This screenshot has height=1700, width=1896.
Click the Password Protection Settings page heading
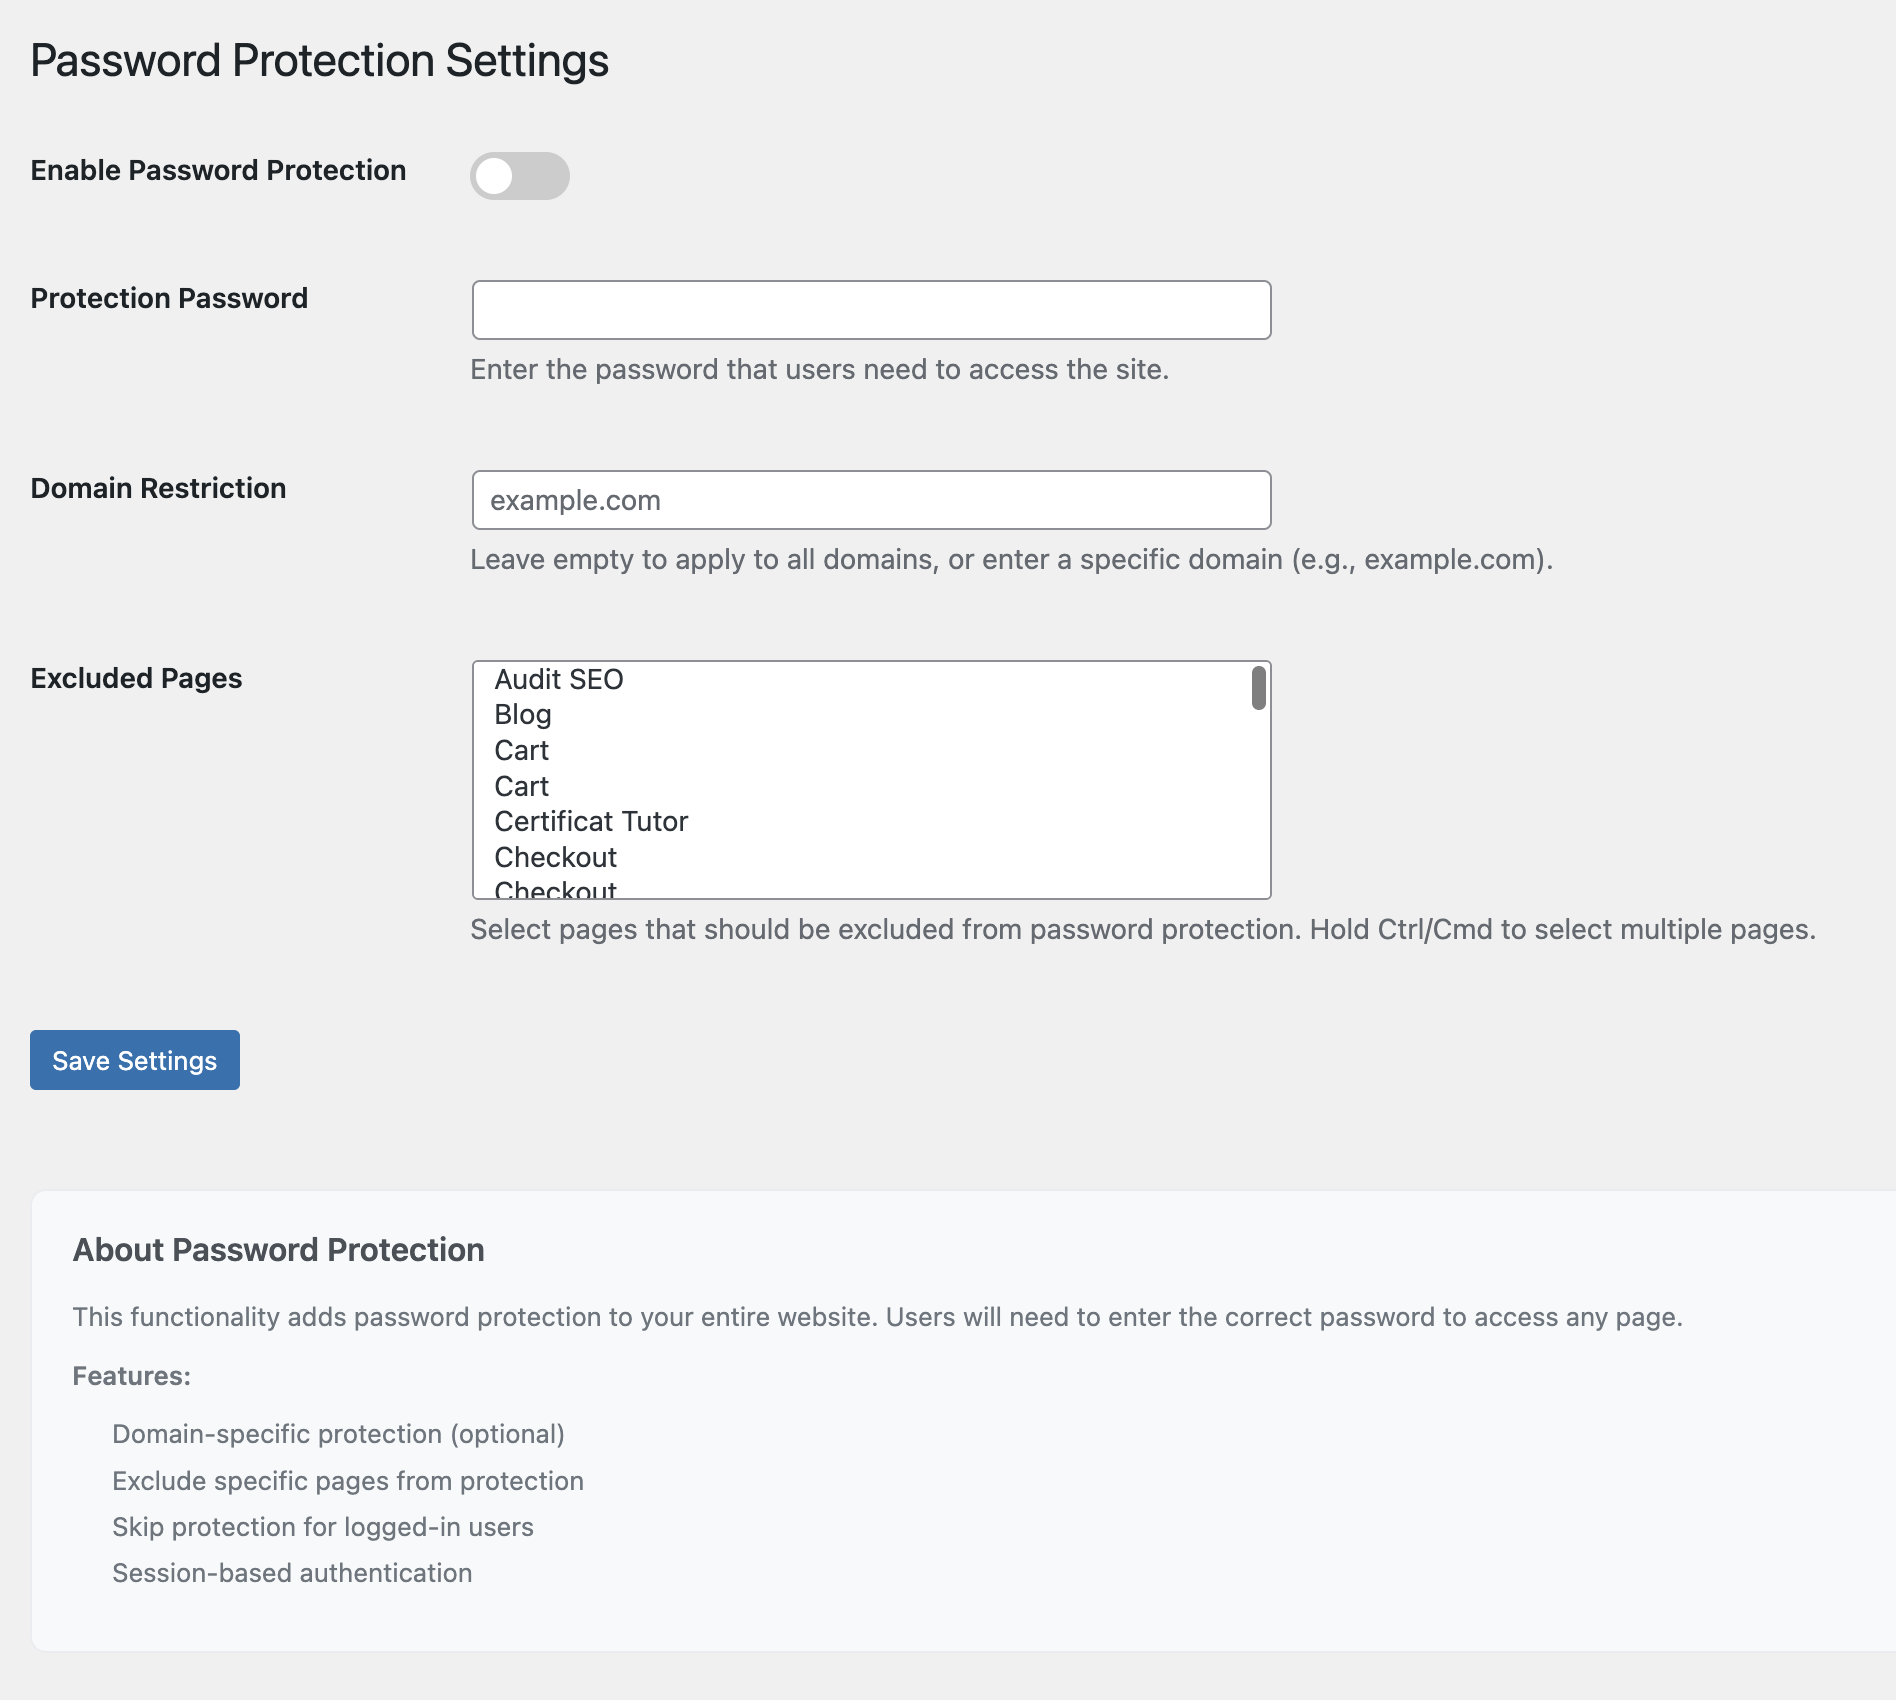click(x=319, y=61)
